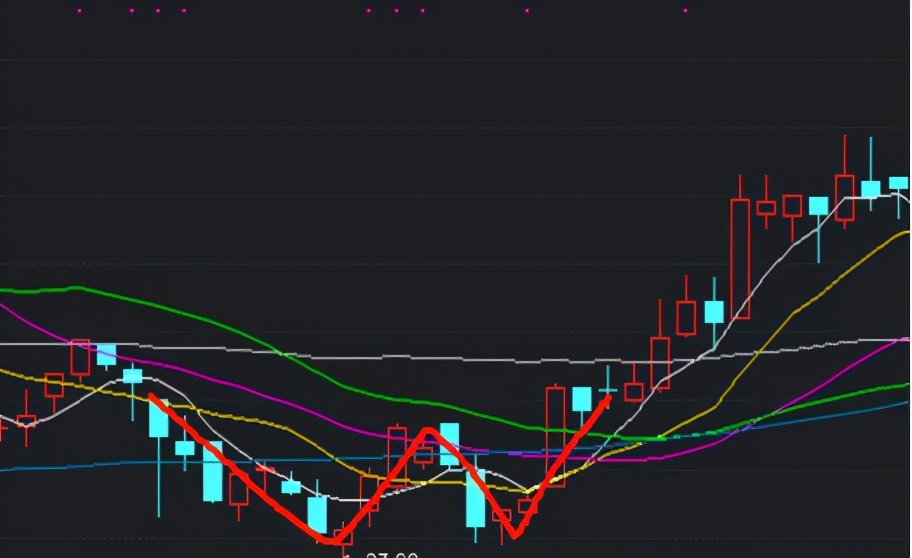Click the cyan candlestick with longest lower wick
This screenshot has height=558, width=912.
click(x=159, y=456)
